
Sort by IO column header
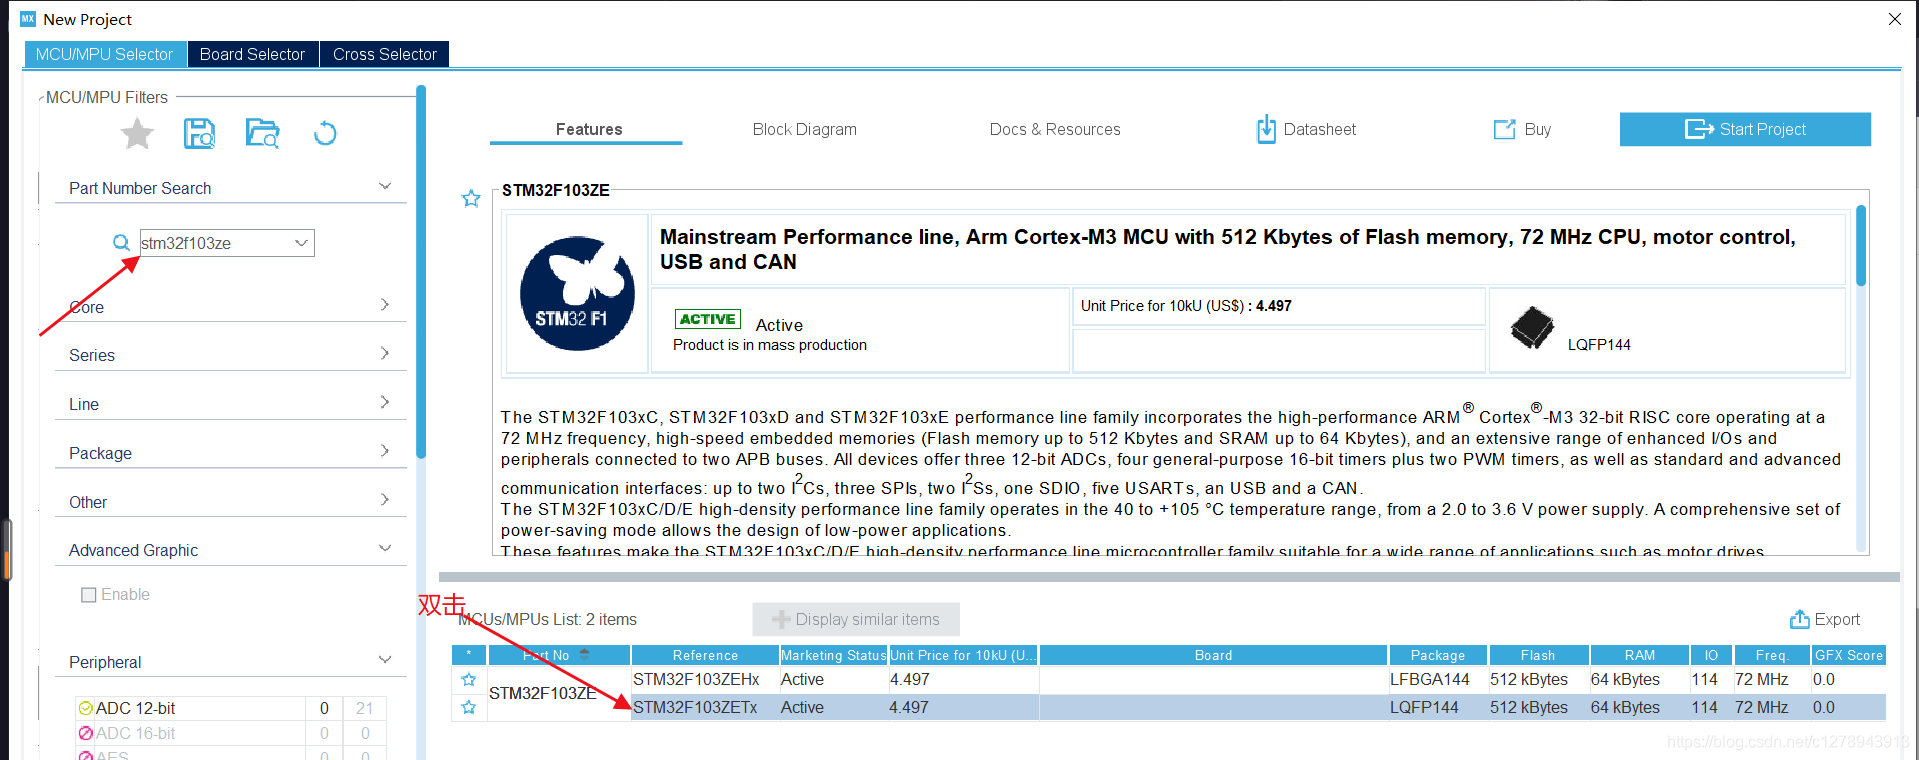coord(1711,655)
